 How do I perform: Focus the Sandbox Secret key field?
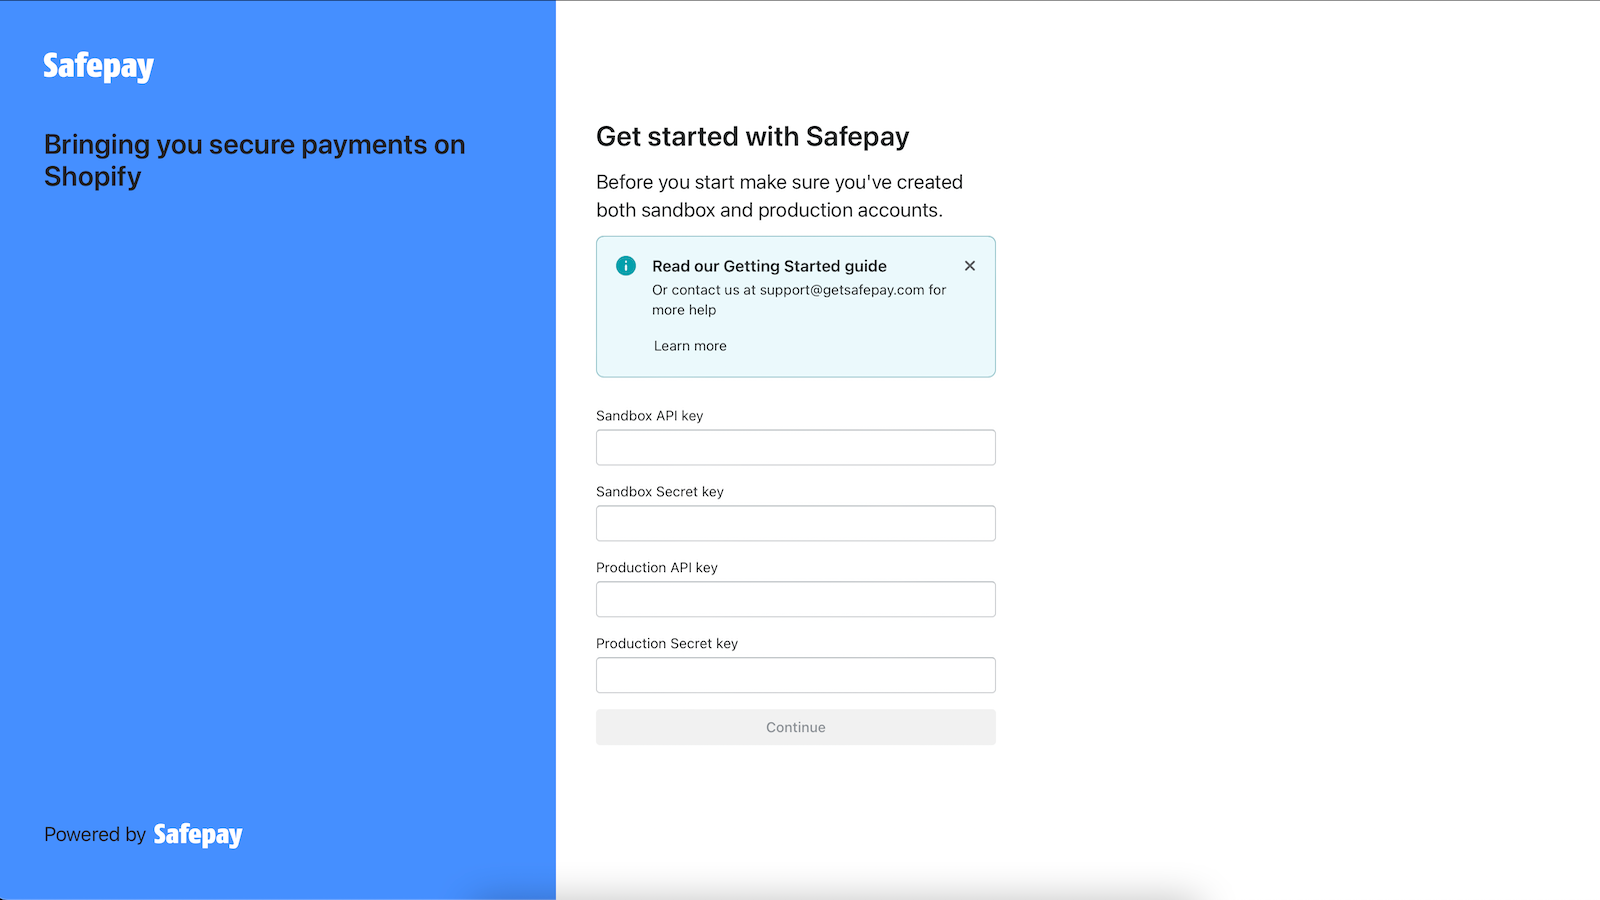[x=796, y=523]
